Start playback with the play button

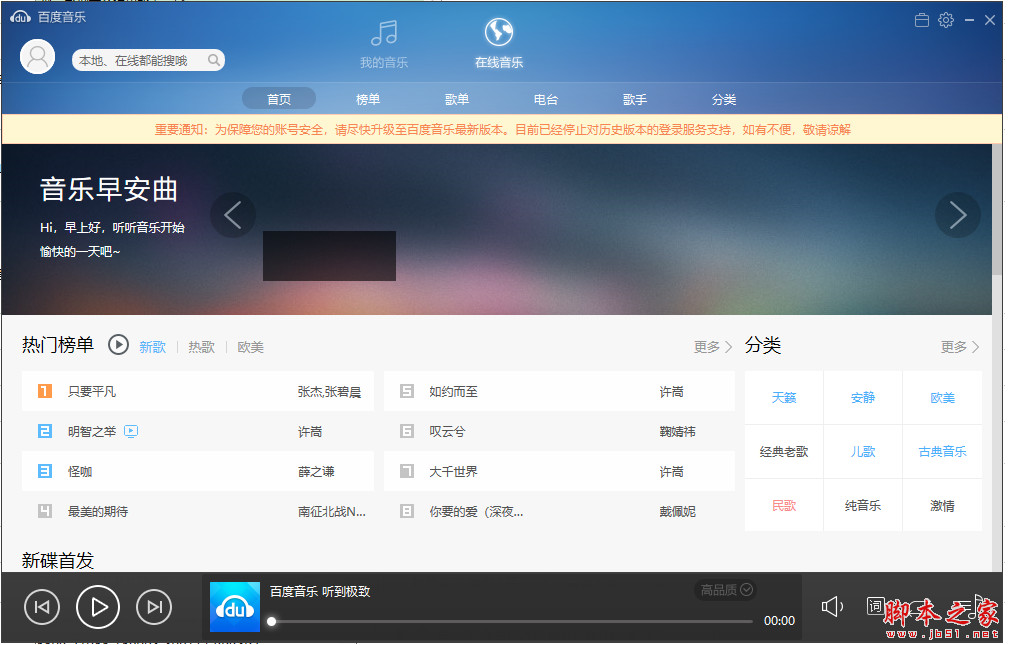pyautogui.click(x=98, y=607)
